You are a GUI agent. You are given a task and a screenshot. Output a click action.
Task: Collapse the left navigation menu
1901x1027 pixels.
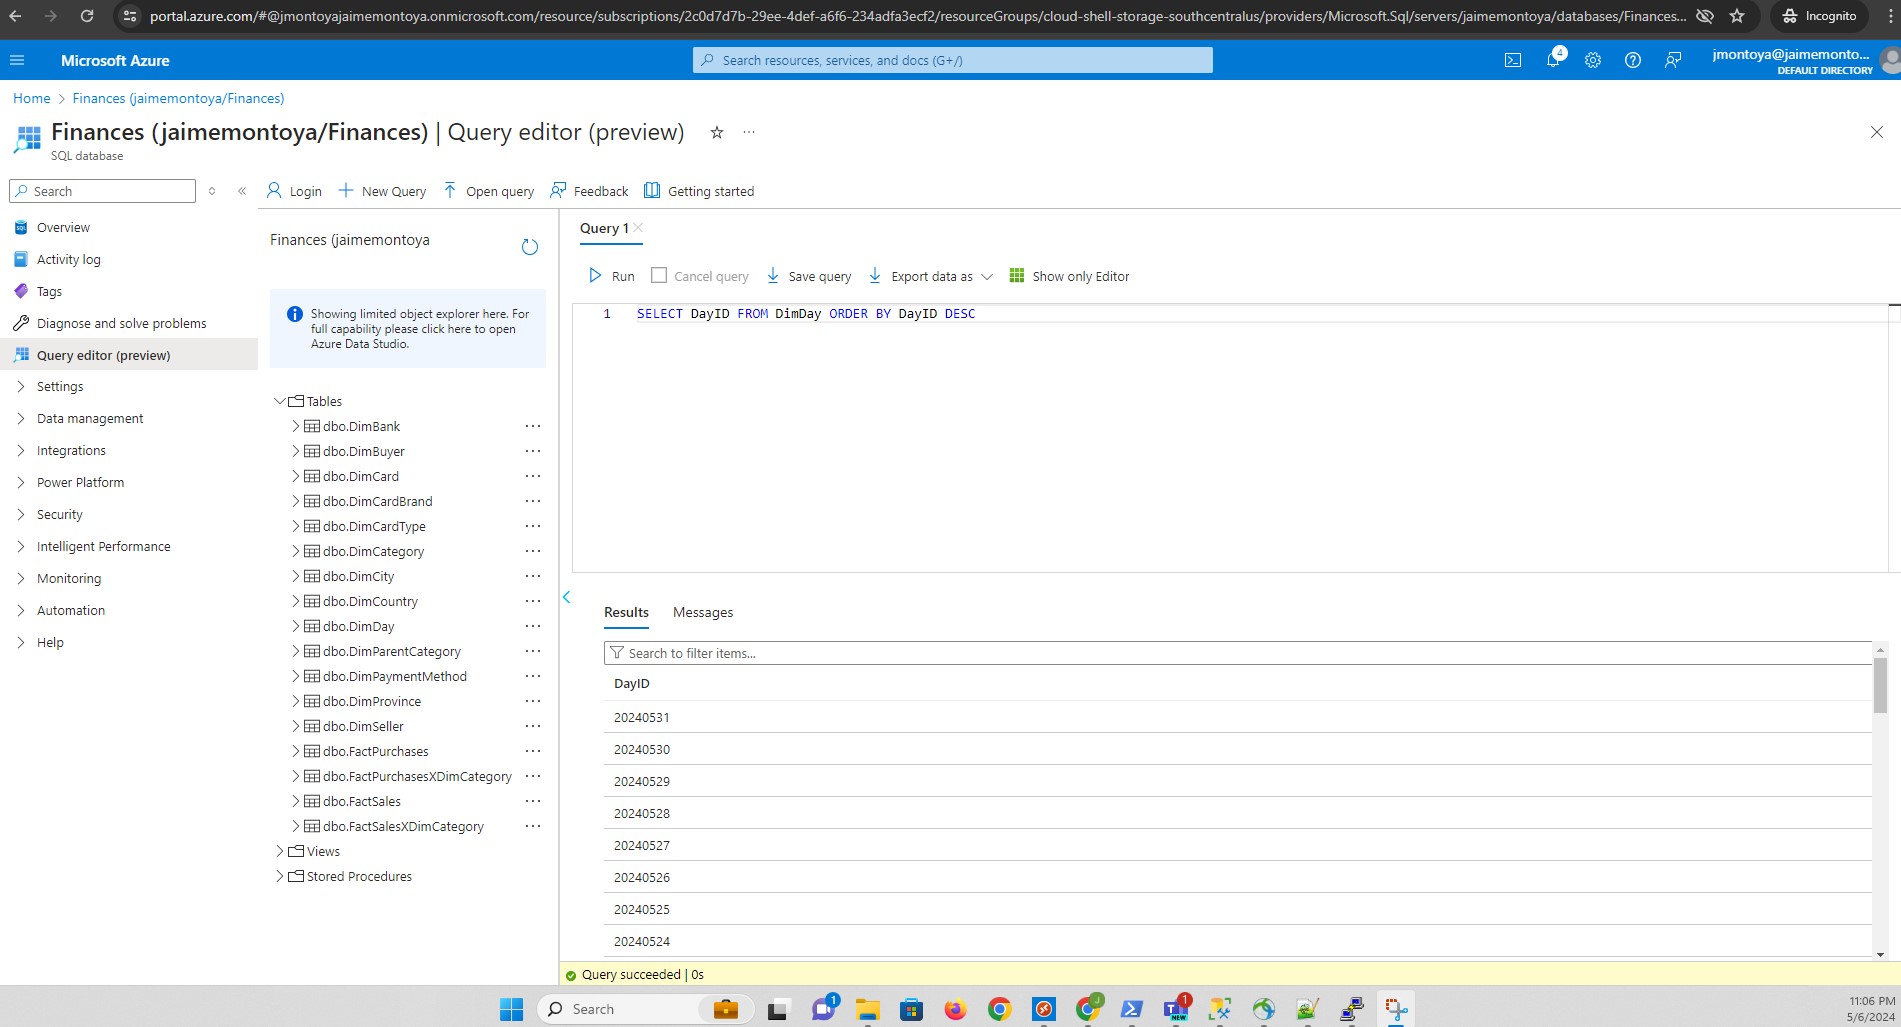[242, 191]
